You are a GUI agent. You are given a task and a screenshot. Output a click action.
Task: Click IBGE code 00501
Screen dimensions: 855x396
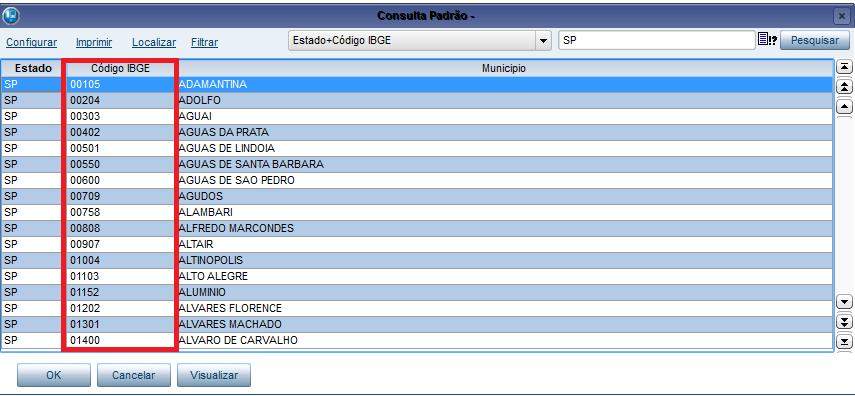(x=85, y=148)
